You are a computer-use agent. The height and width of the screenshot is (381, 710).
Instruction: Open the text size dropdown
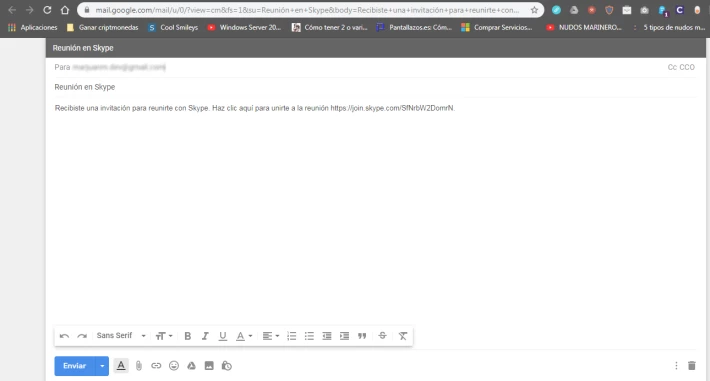click(164, 336)
